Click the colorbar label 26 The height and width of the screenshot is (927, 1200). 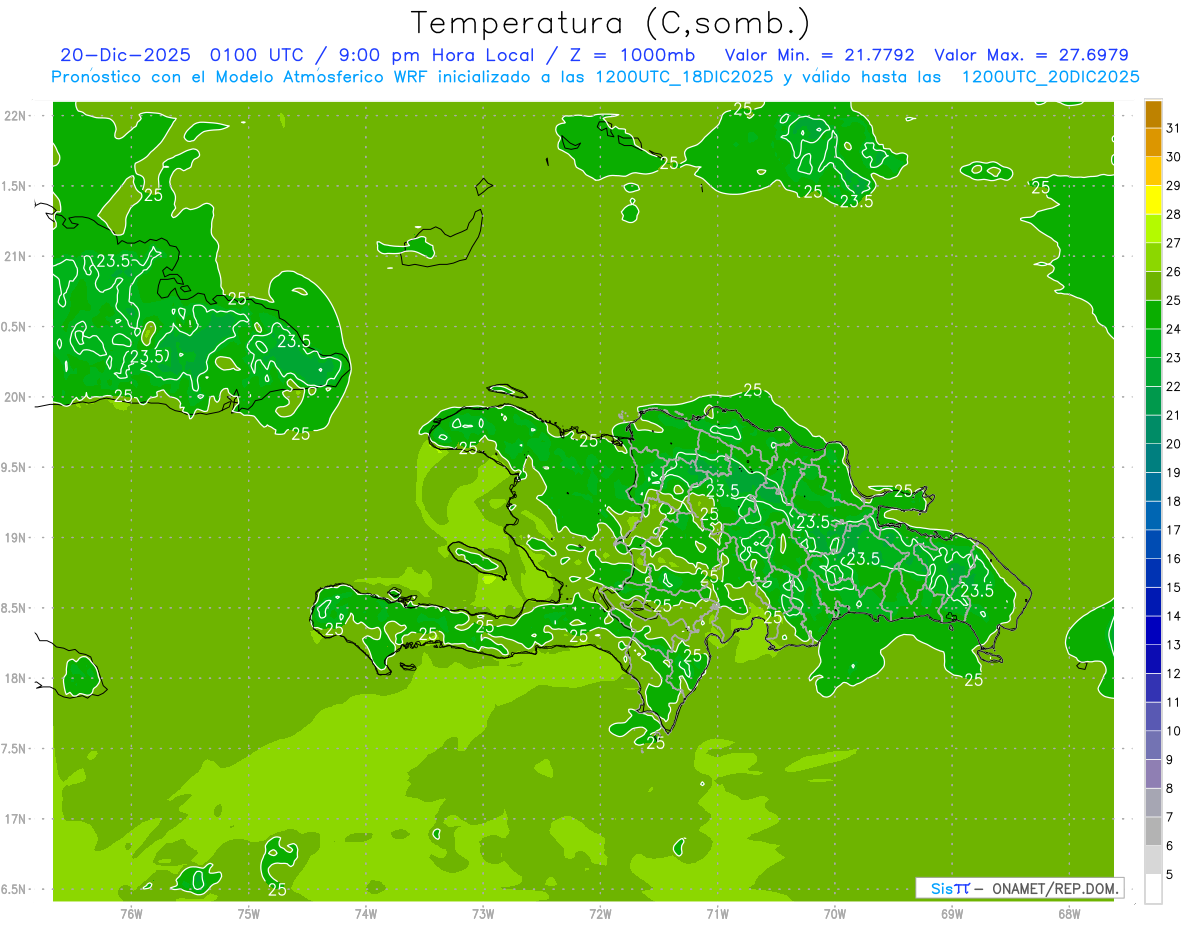(1173, 272)
